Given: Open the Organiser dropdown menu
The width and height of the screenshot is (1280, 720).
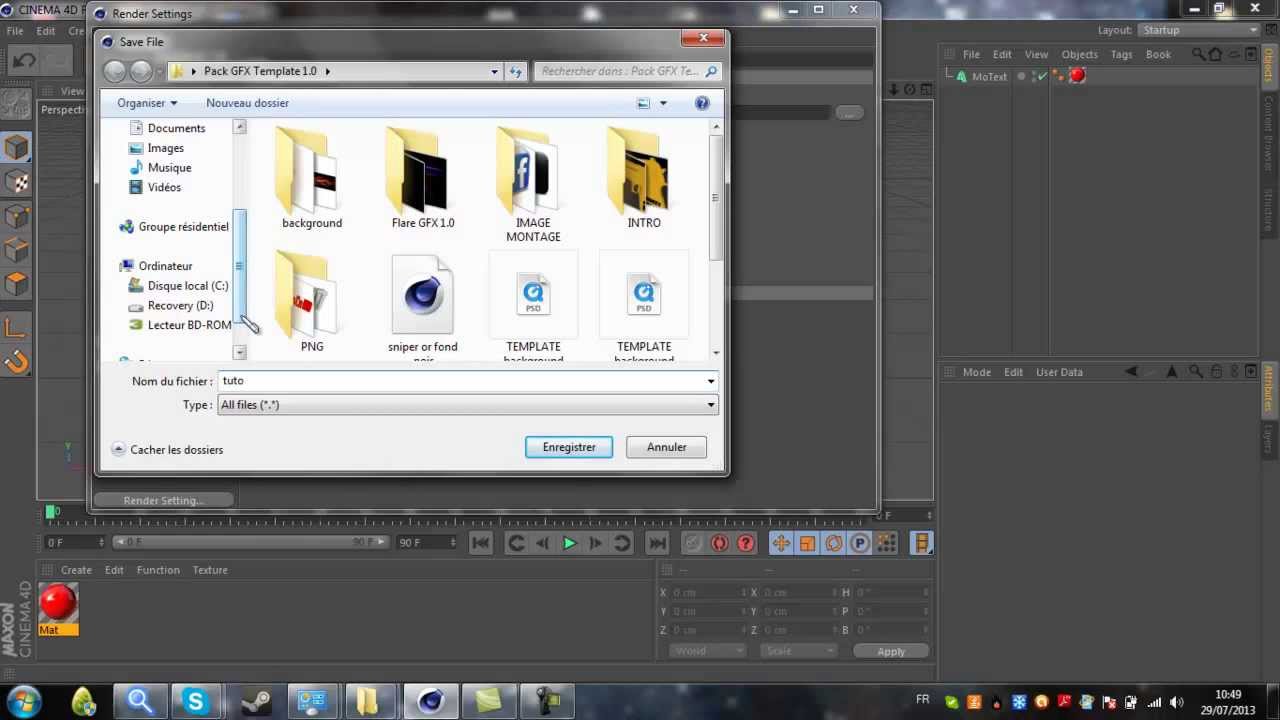Looking at the screenshot, I should tap(147, 103).
